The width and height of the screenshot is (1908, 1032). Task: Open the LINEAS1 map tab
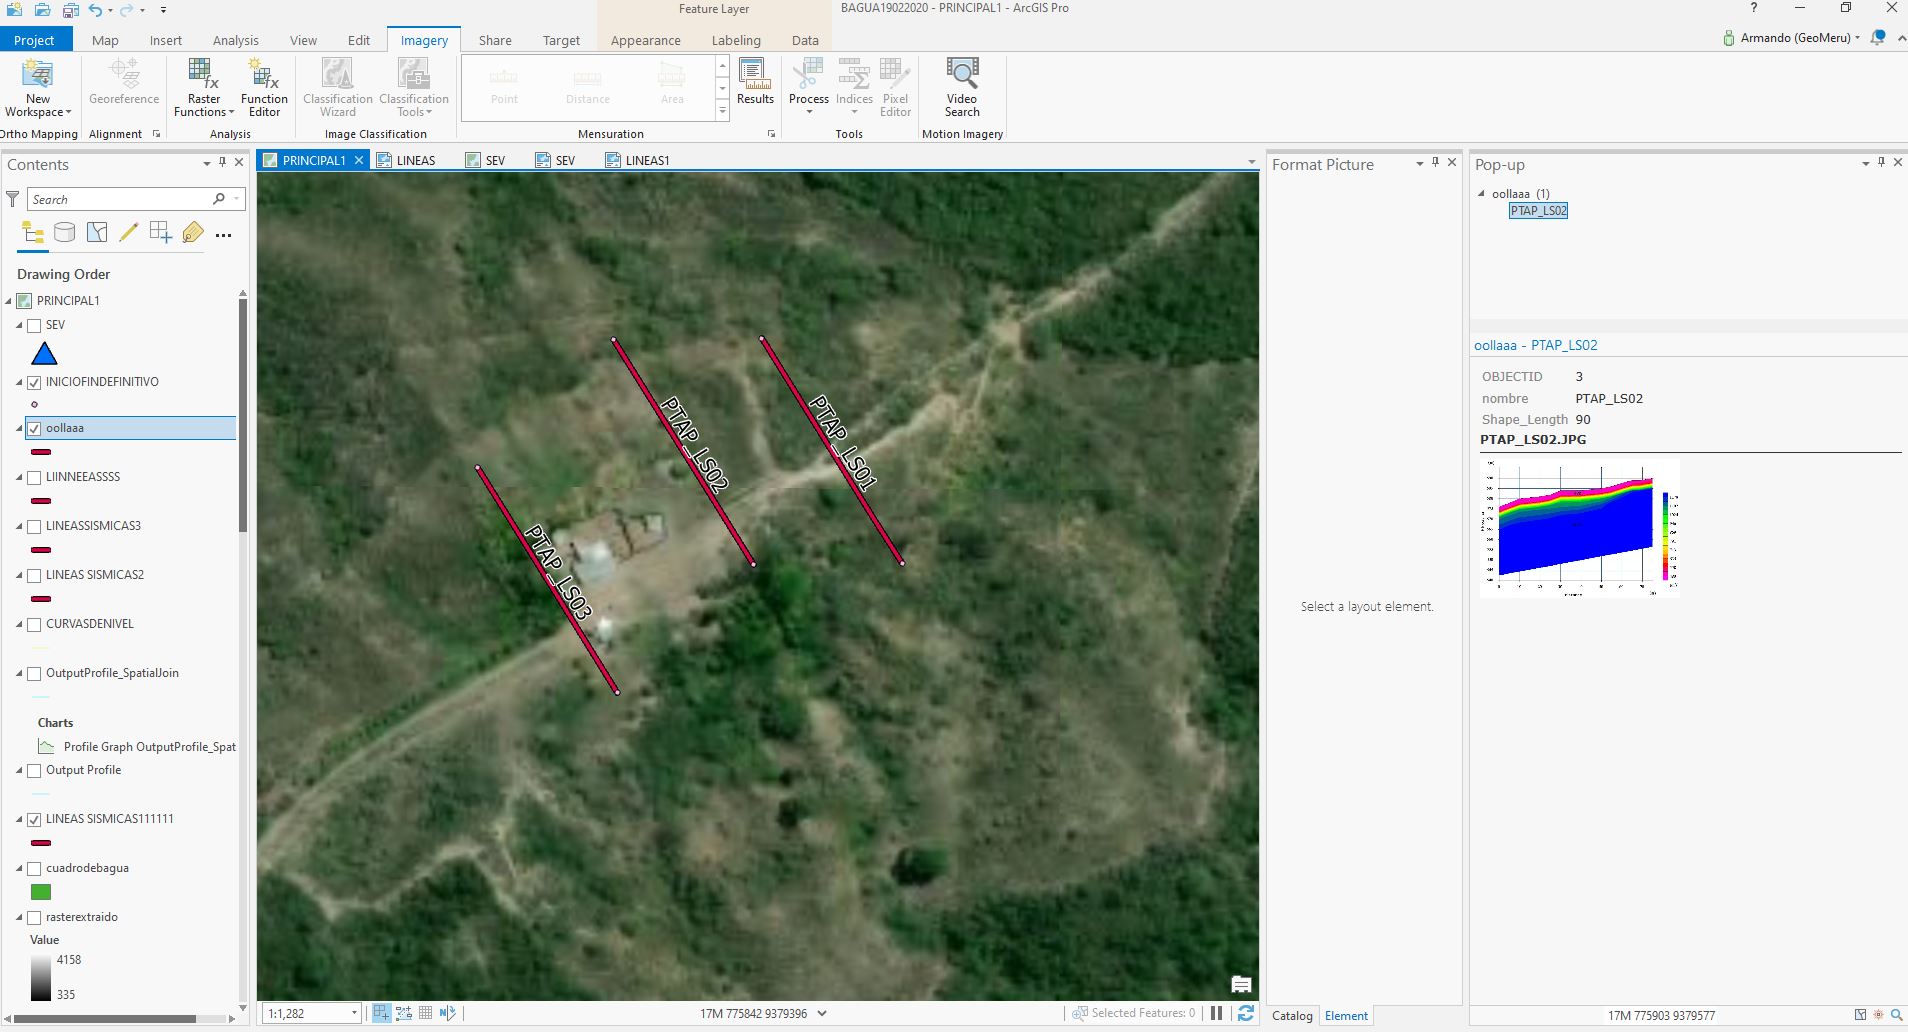[648, 159]
